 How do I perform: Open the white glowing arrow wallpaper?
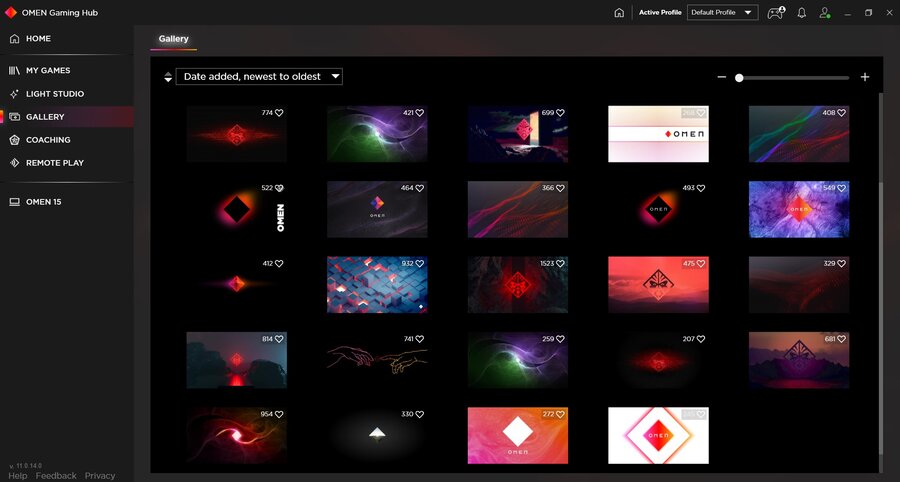pyautogui.click(x=377, y=436)
